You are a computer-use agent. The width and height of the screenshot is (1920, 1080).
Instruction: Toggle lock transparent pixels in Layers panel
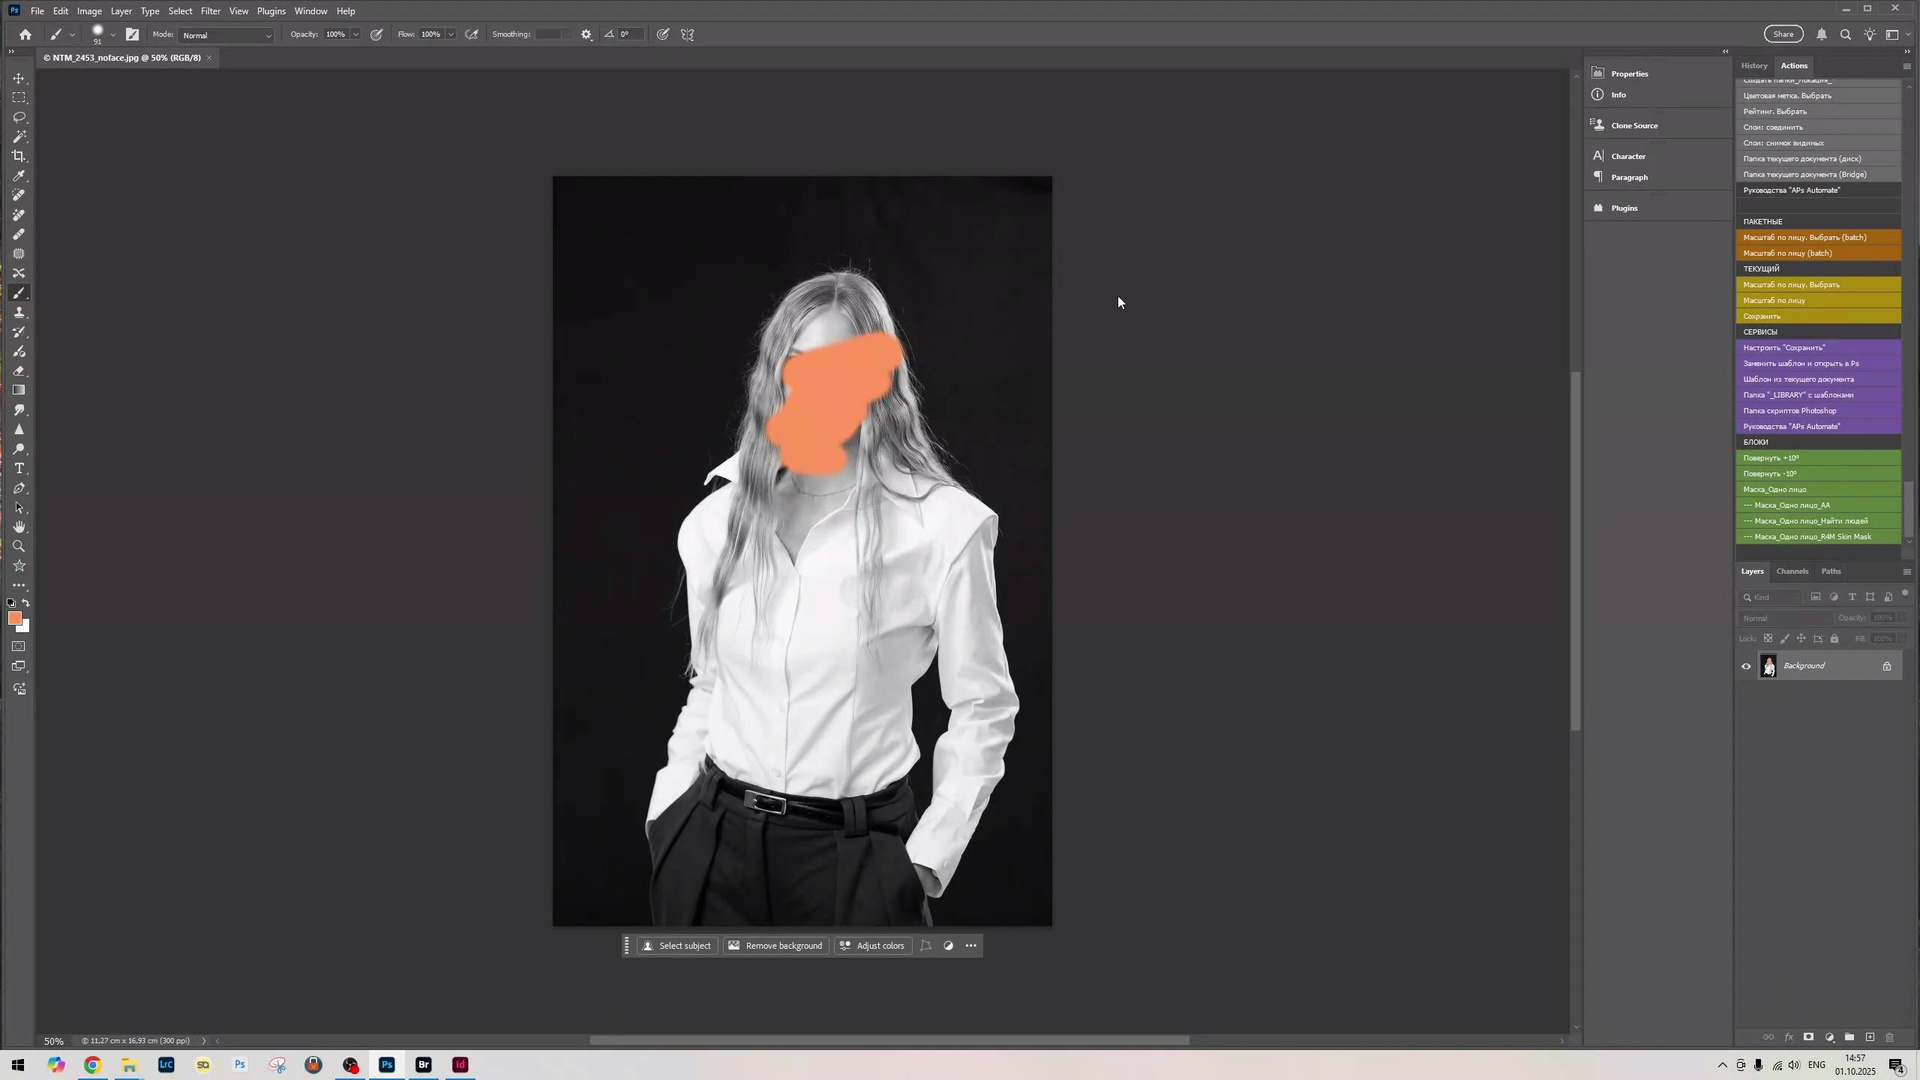(x=1769, y=638)
